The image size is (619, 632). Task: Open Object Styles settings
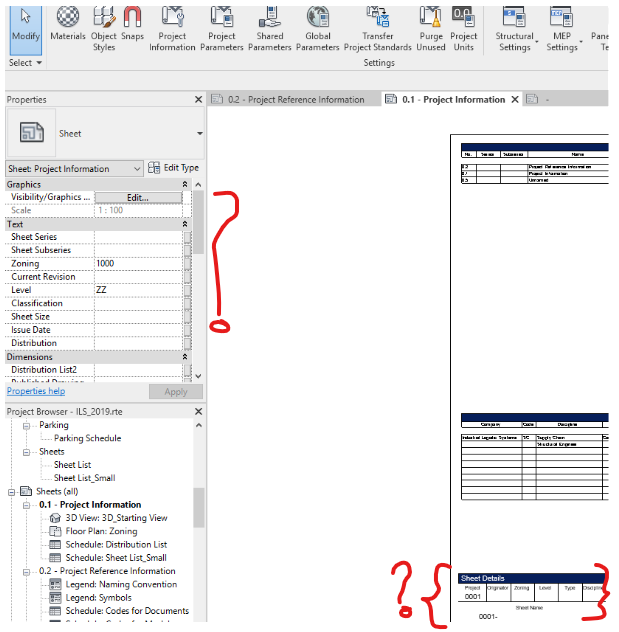[104, 29]
